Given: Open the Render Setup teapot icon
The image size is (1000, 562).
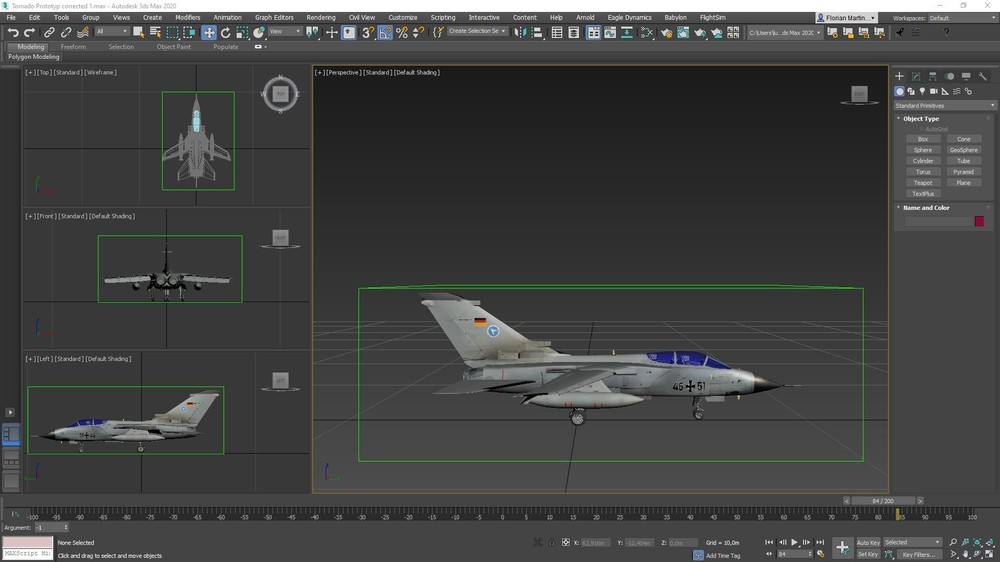Looking at the screenshot, I should tap(664, 33).
